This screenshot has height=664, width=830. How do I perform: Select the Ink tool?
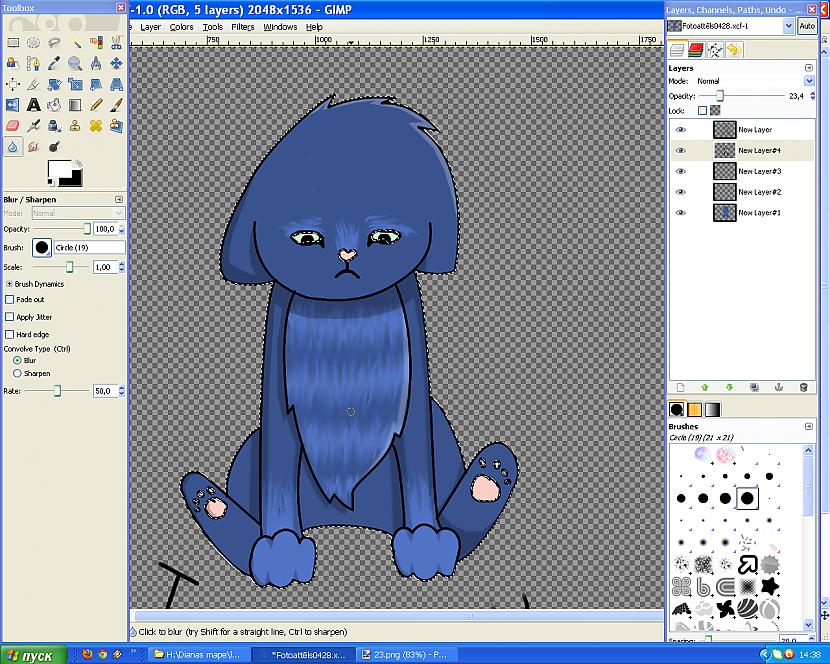(x=54, y=125)
